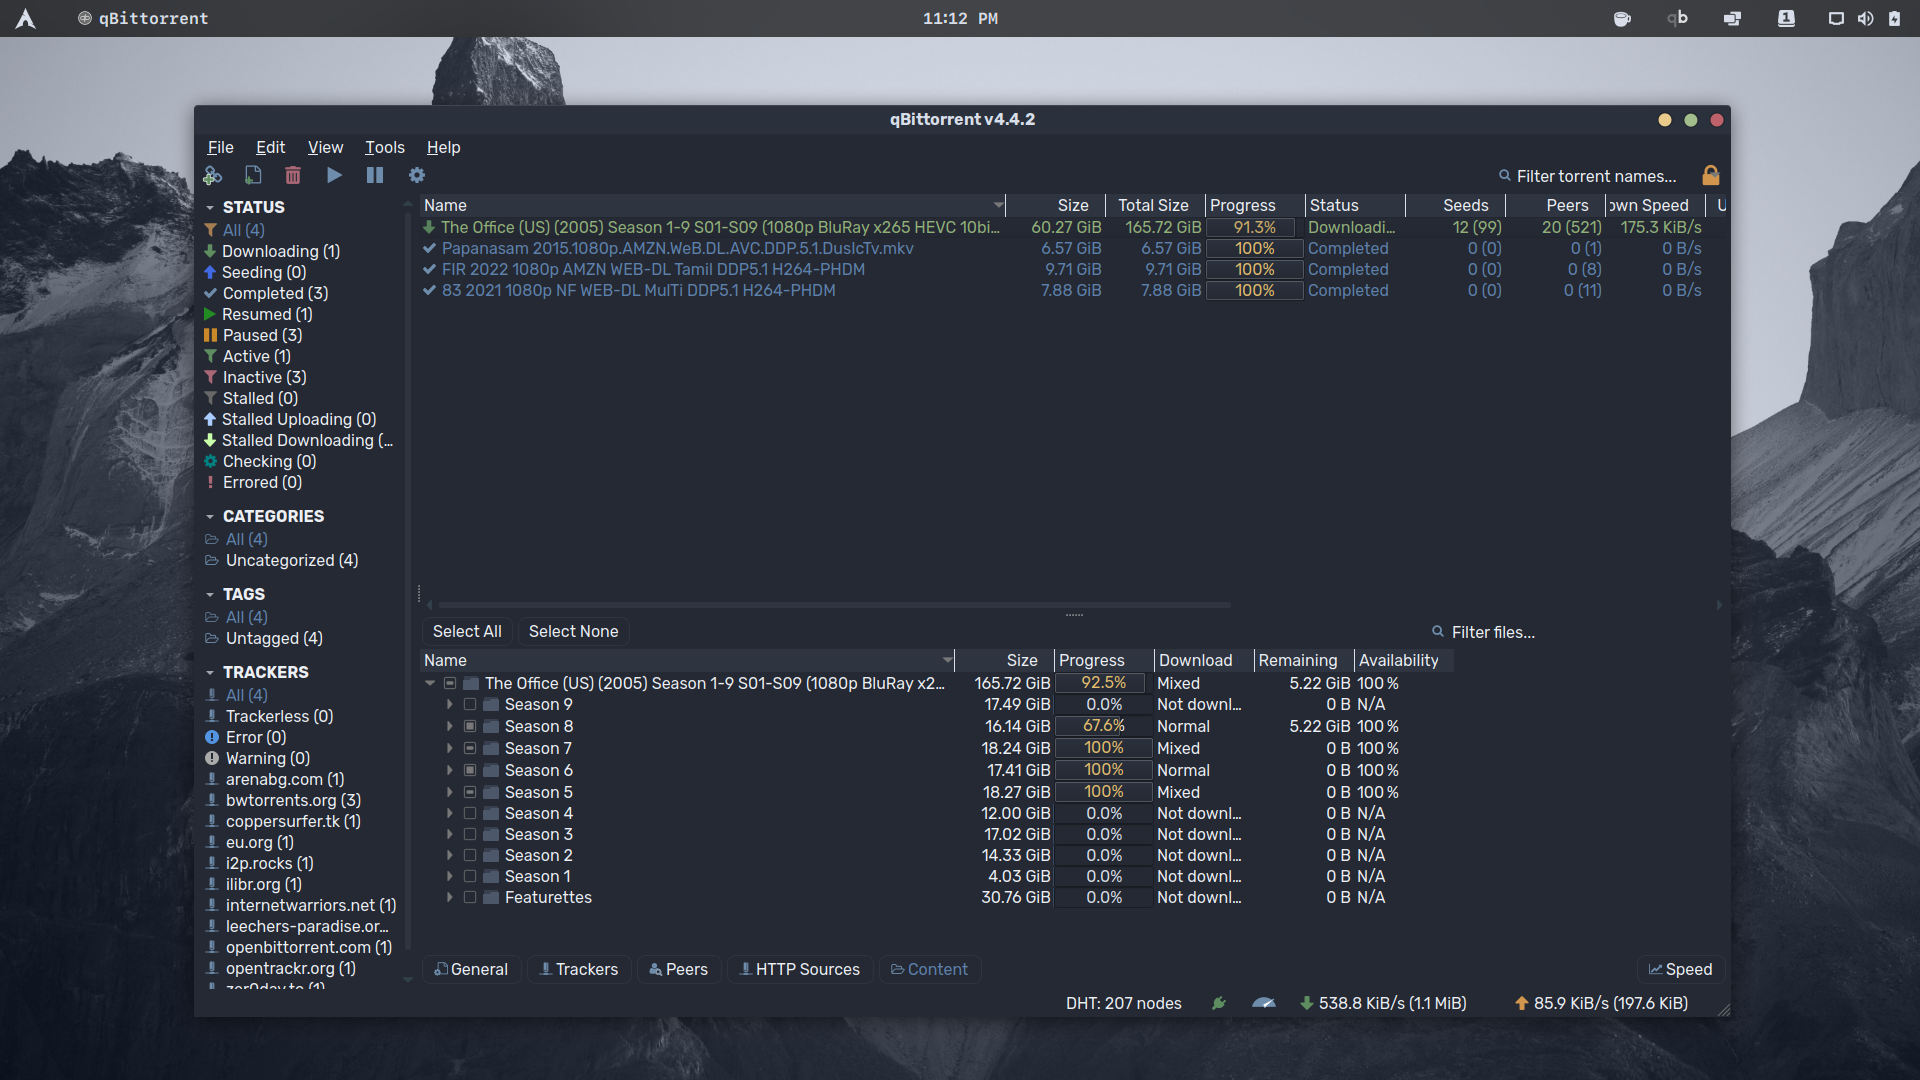Focus the Filter torrent names field
This screenshot has width=1920, height=1080.
pos(1596,176)
